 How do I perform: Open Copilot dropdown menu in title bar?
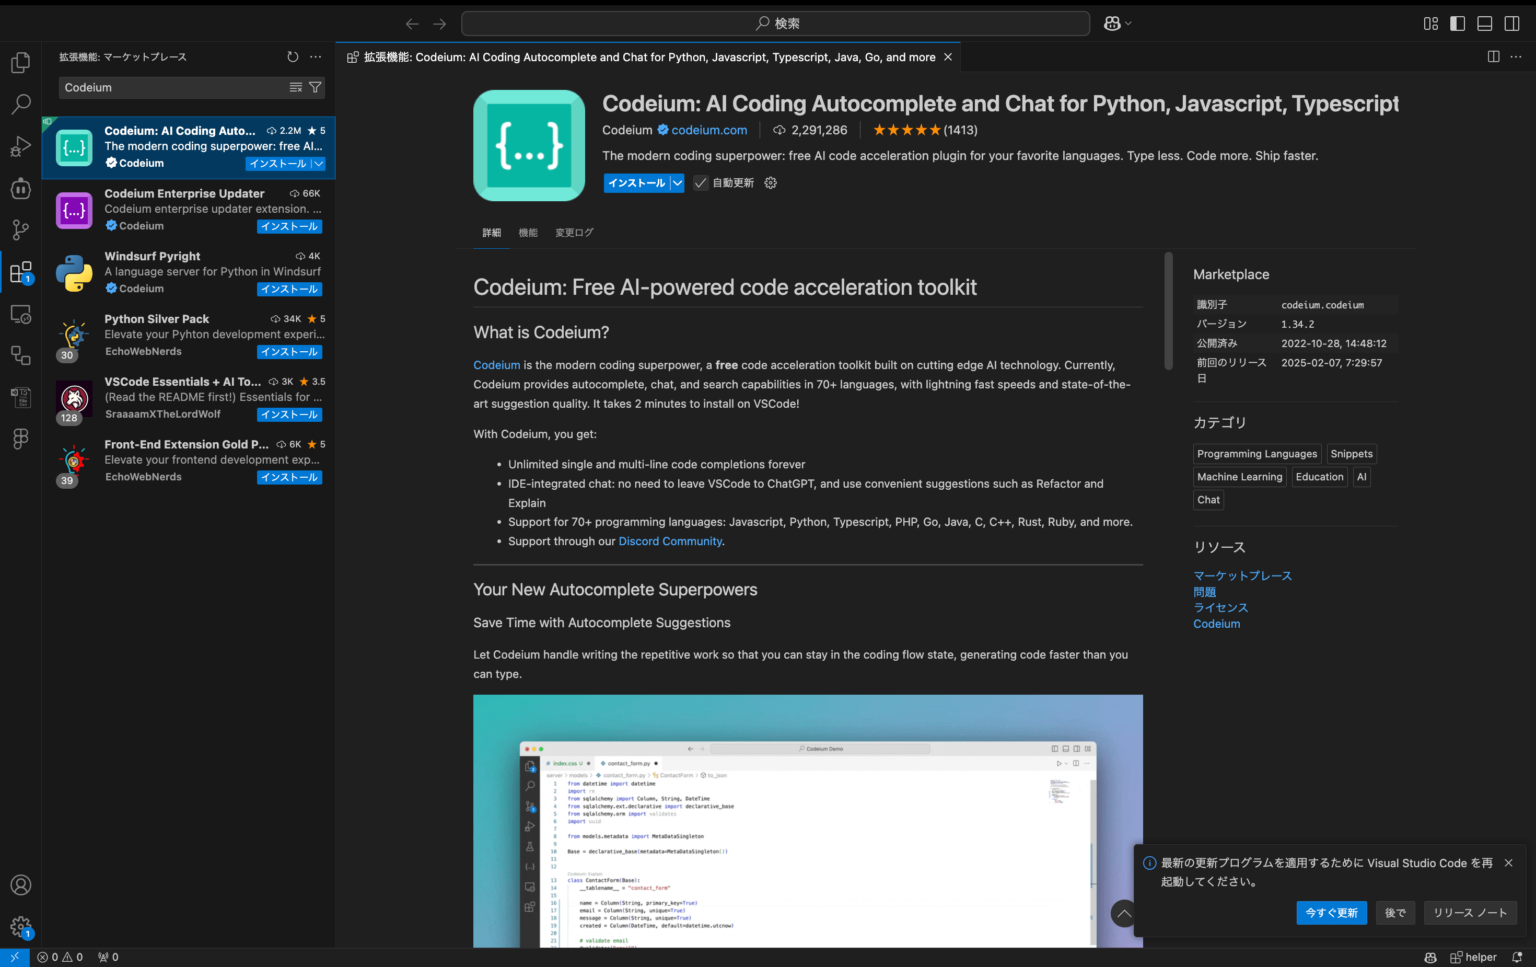click(x=1117, y=23)
